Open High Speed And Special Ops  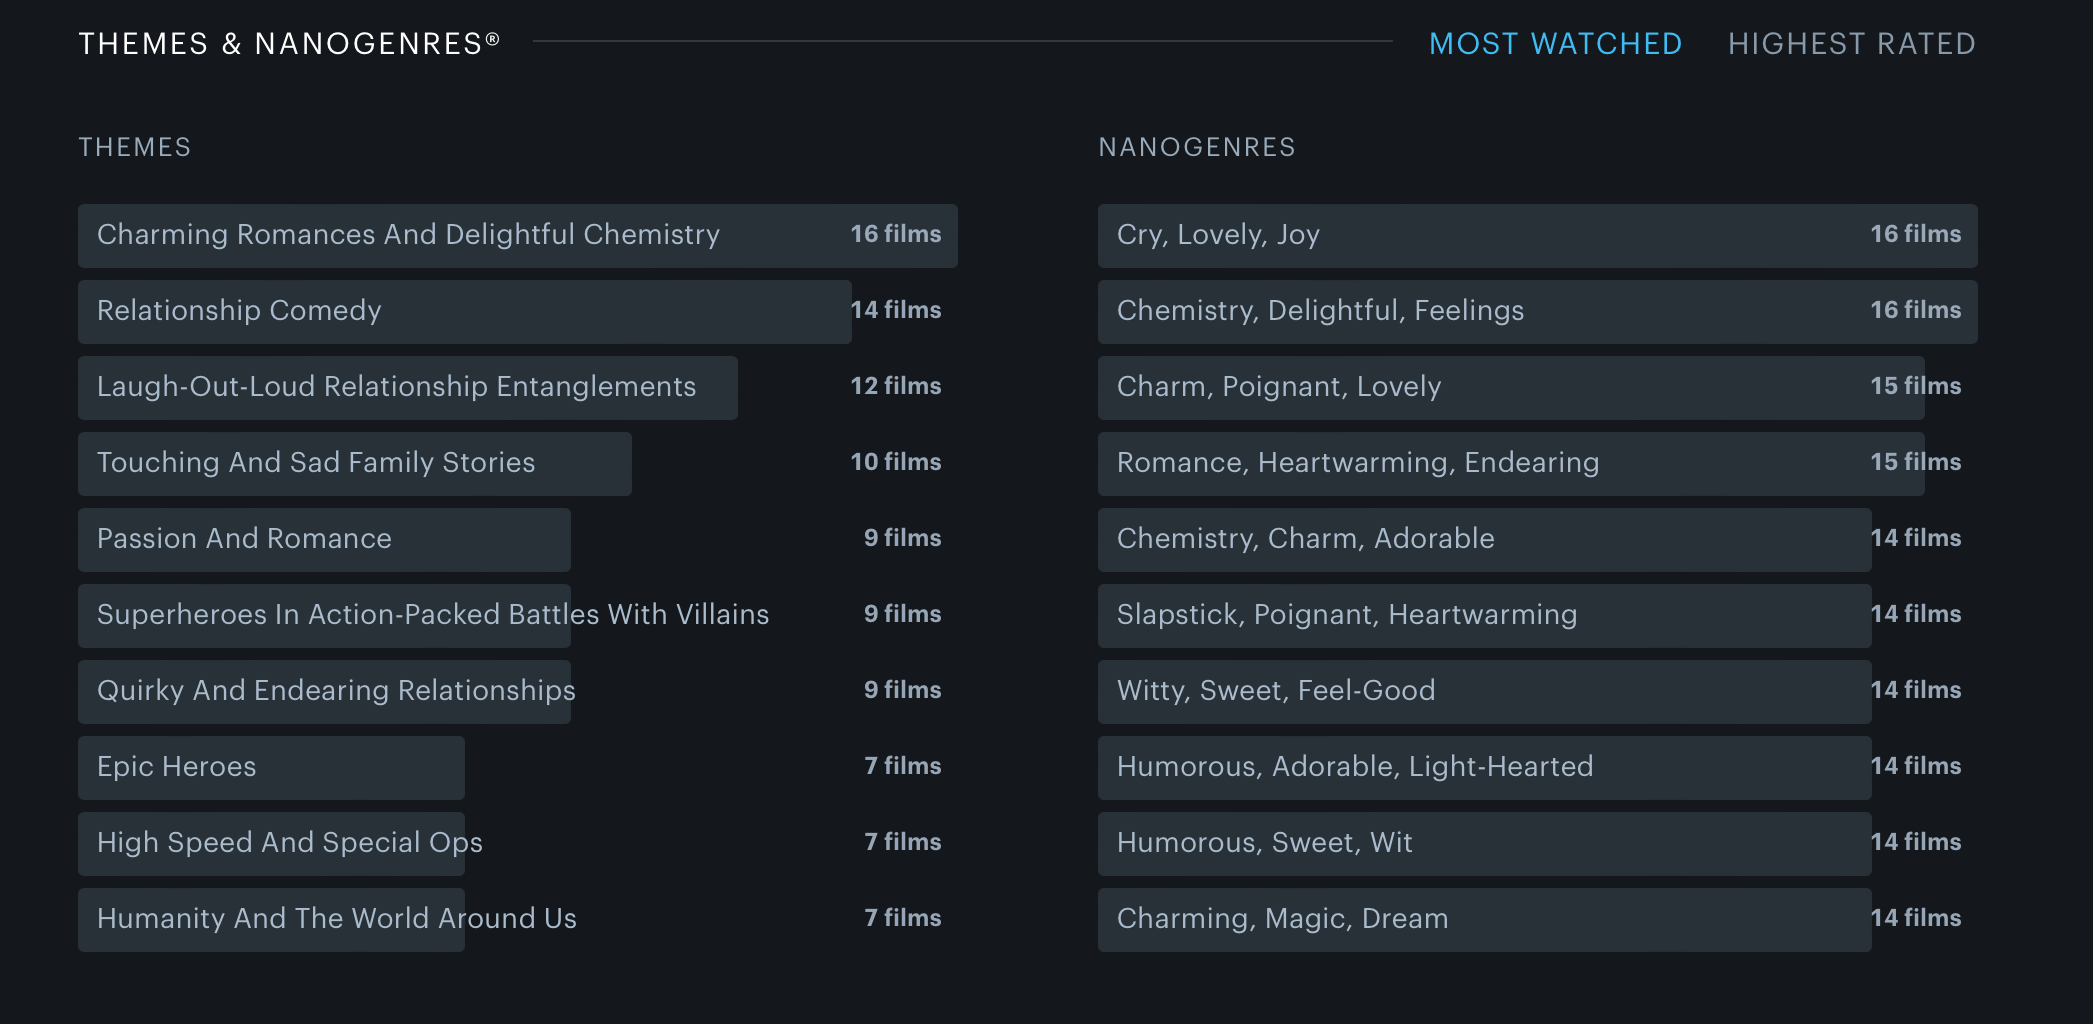(290, 843)
